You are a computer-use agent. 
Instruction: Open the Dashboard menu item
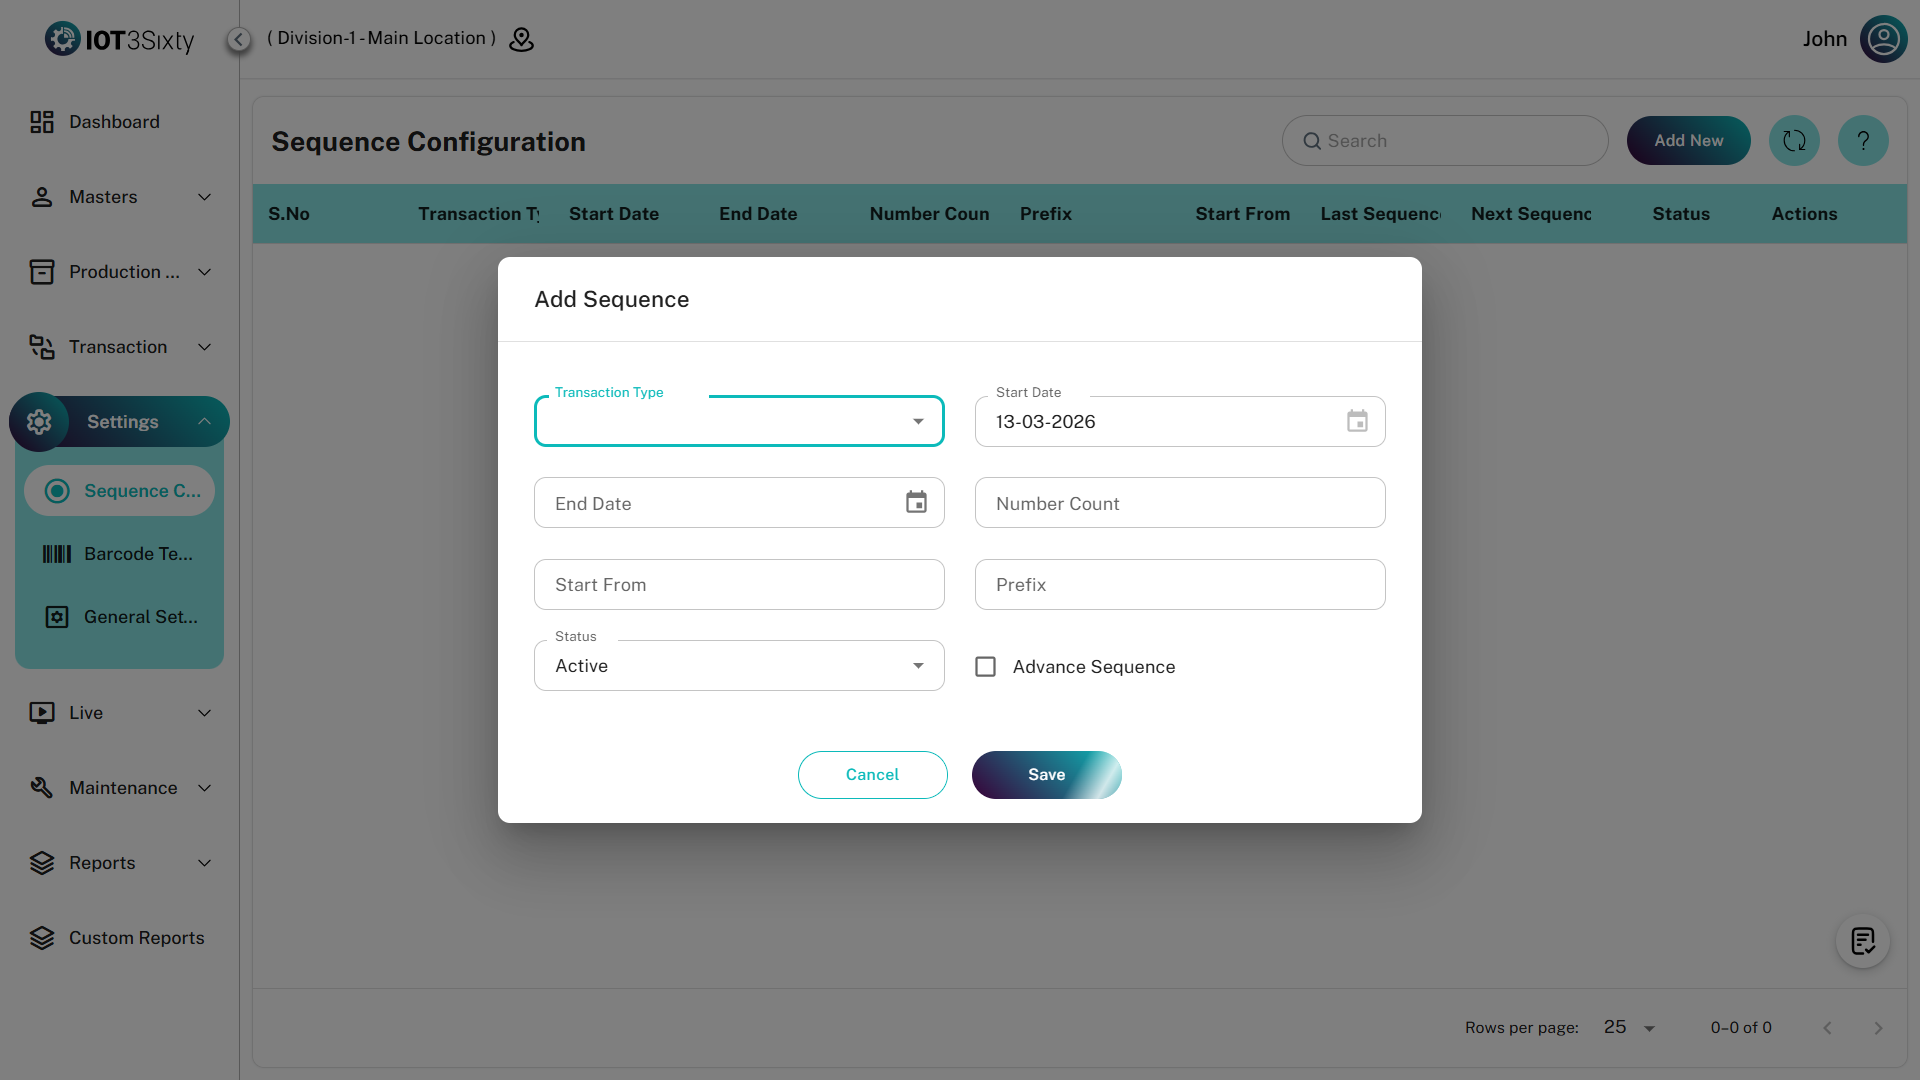pos(114,122)
